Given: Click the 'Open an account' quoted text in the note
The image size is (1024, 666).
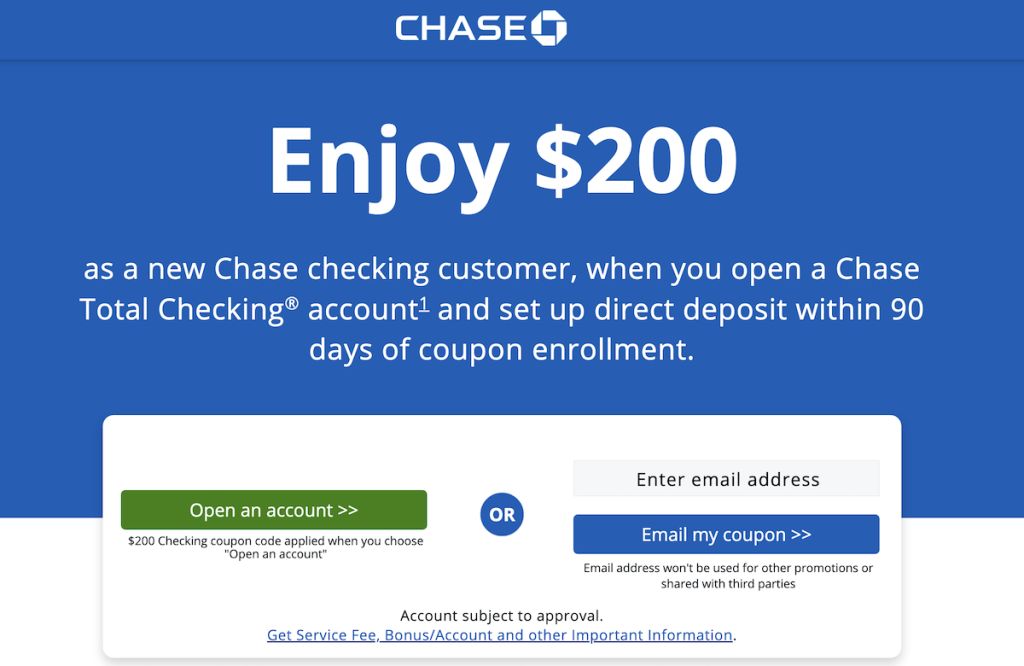Looking at the screenshot, I should pos(276,554).
